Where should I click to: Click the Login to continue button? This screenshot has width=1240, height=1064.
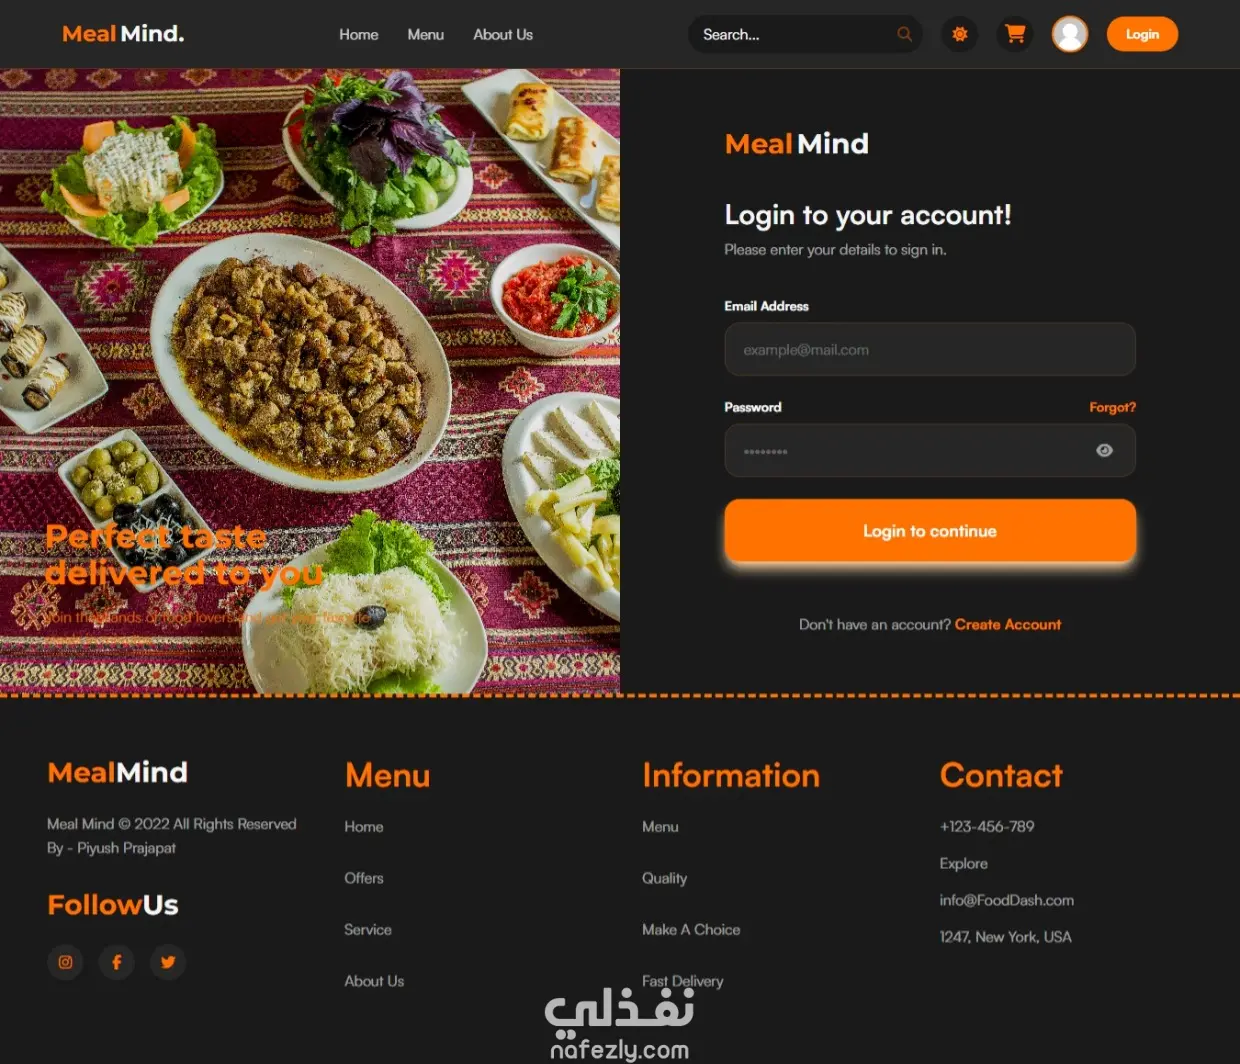930,531
